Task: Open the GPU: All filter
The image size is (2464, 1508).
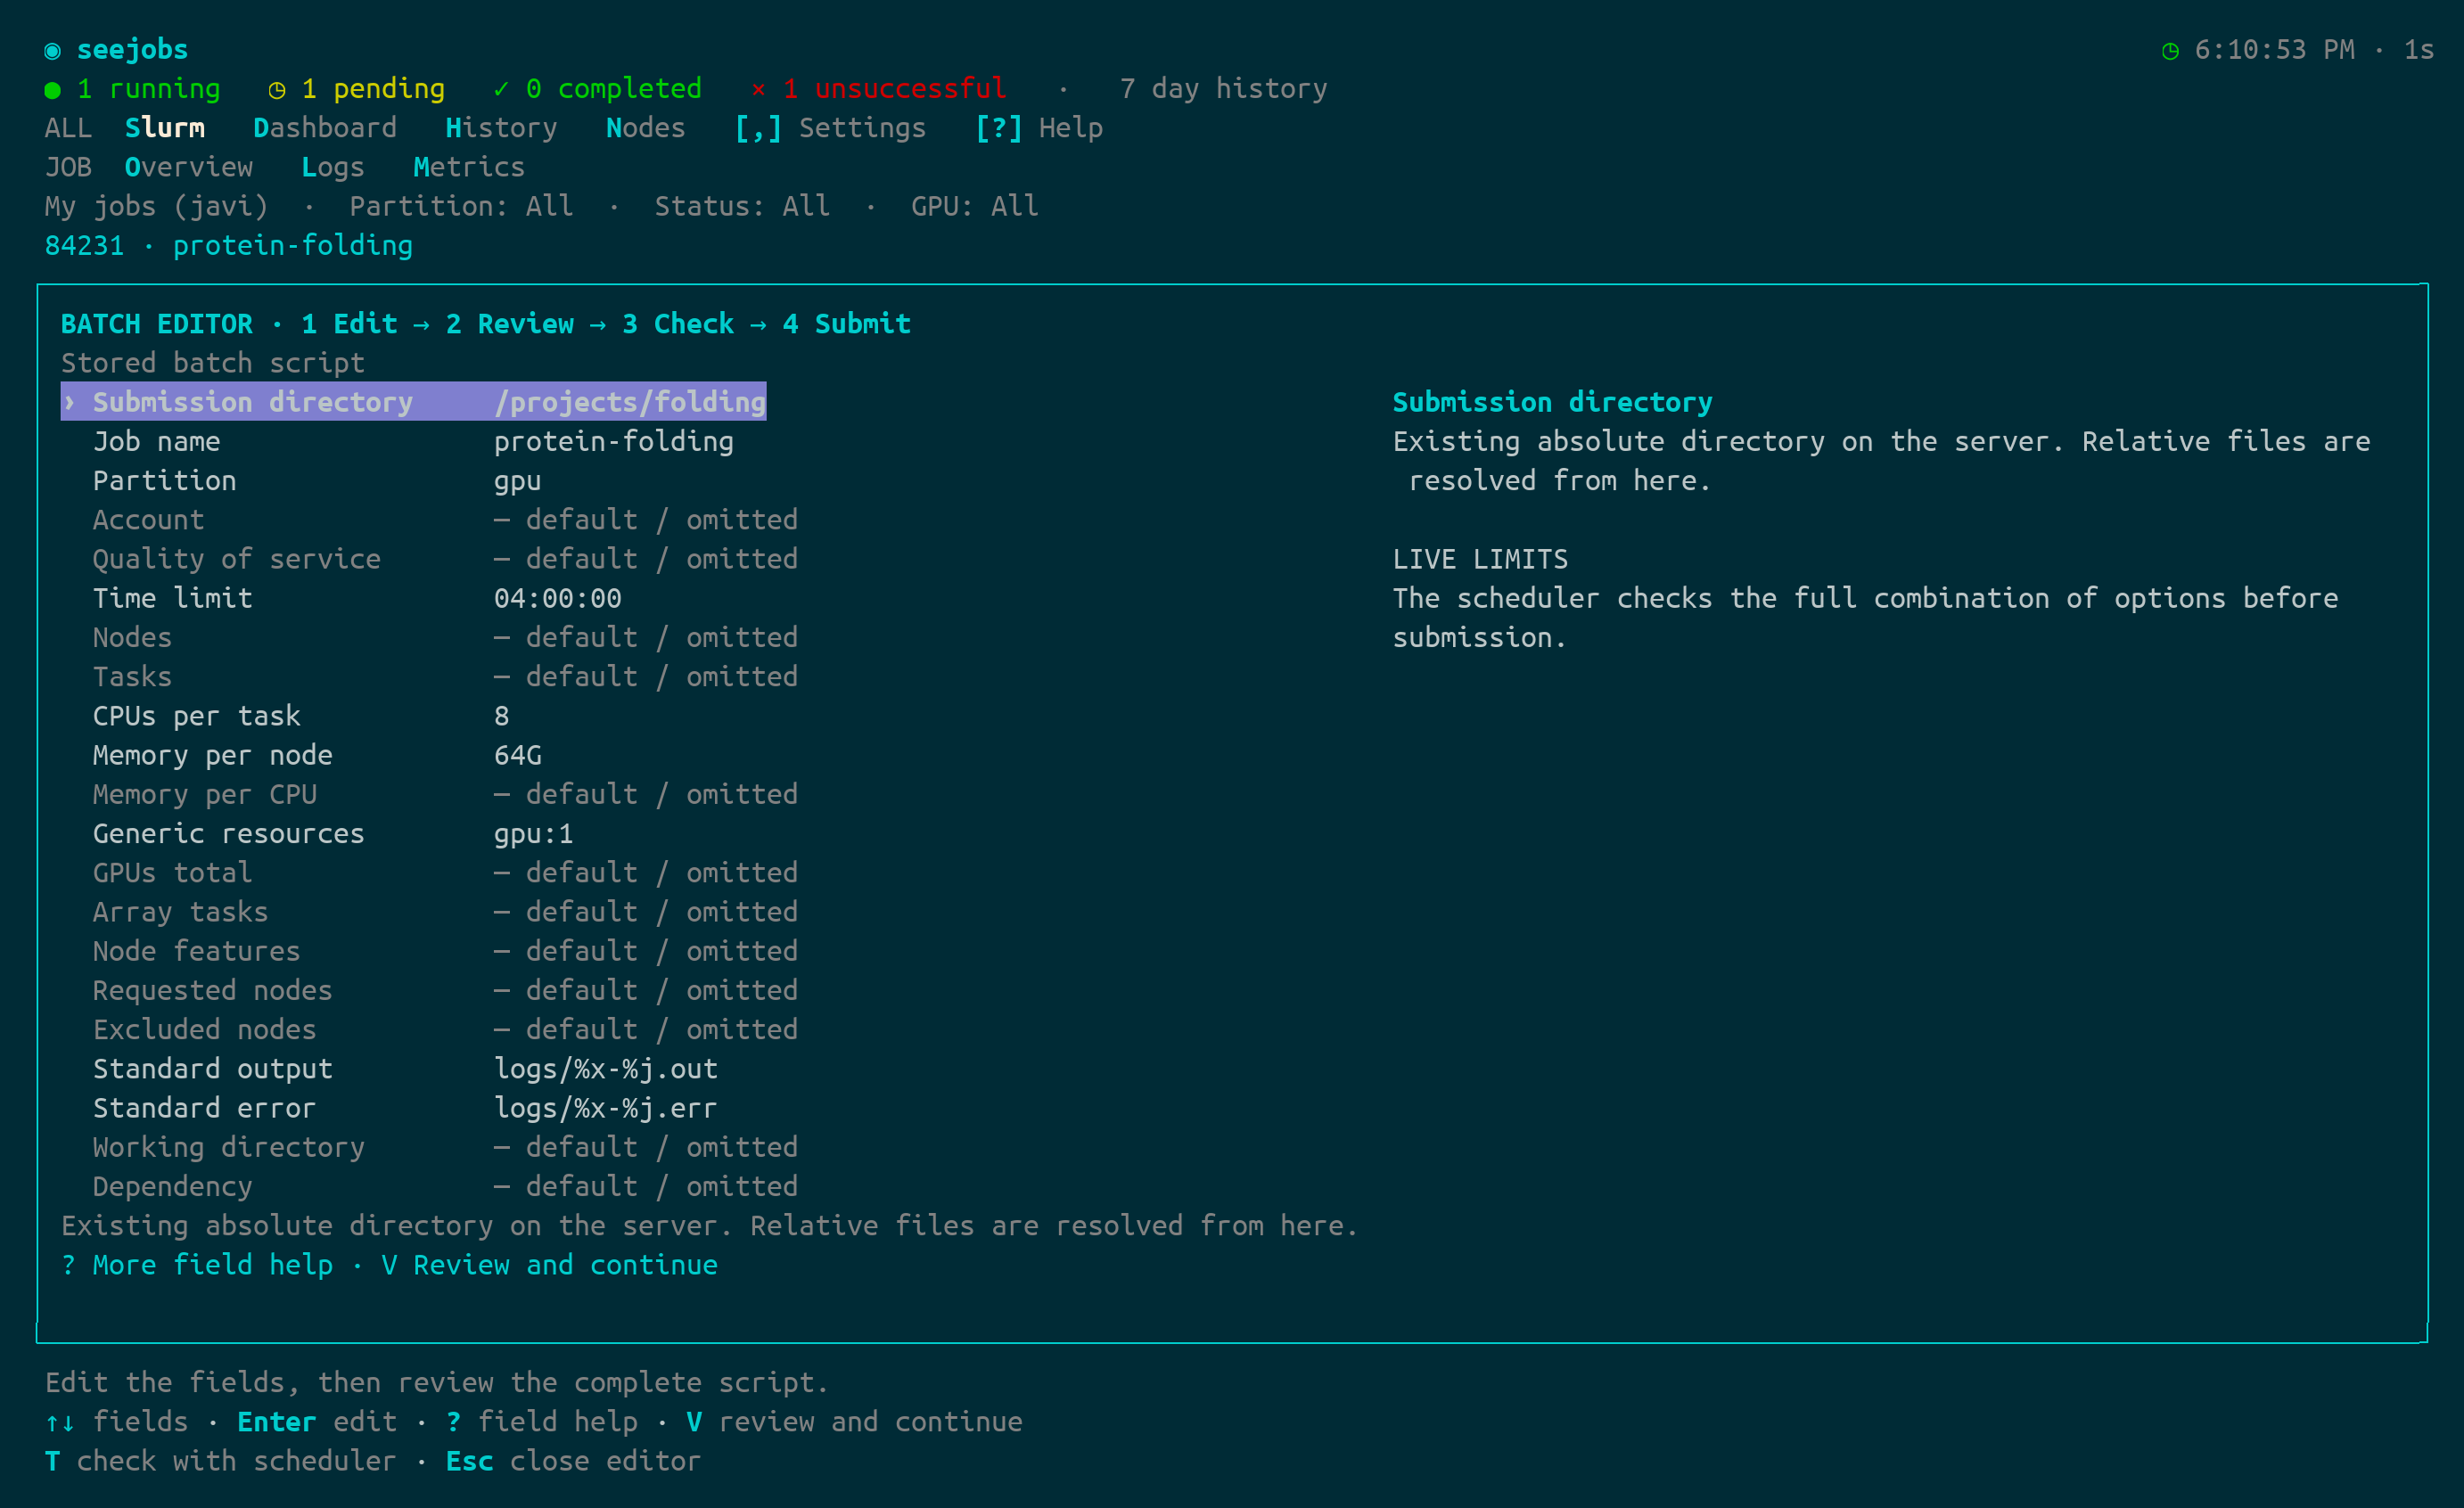Action: click(974, 206)
